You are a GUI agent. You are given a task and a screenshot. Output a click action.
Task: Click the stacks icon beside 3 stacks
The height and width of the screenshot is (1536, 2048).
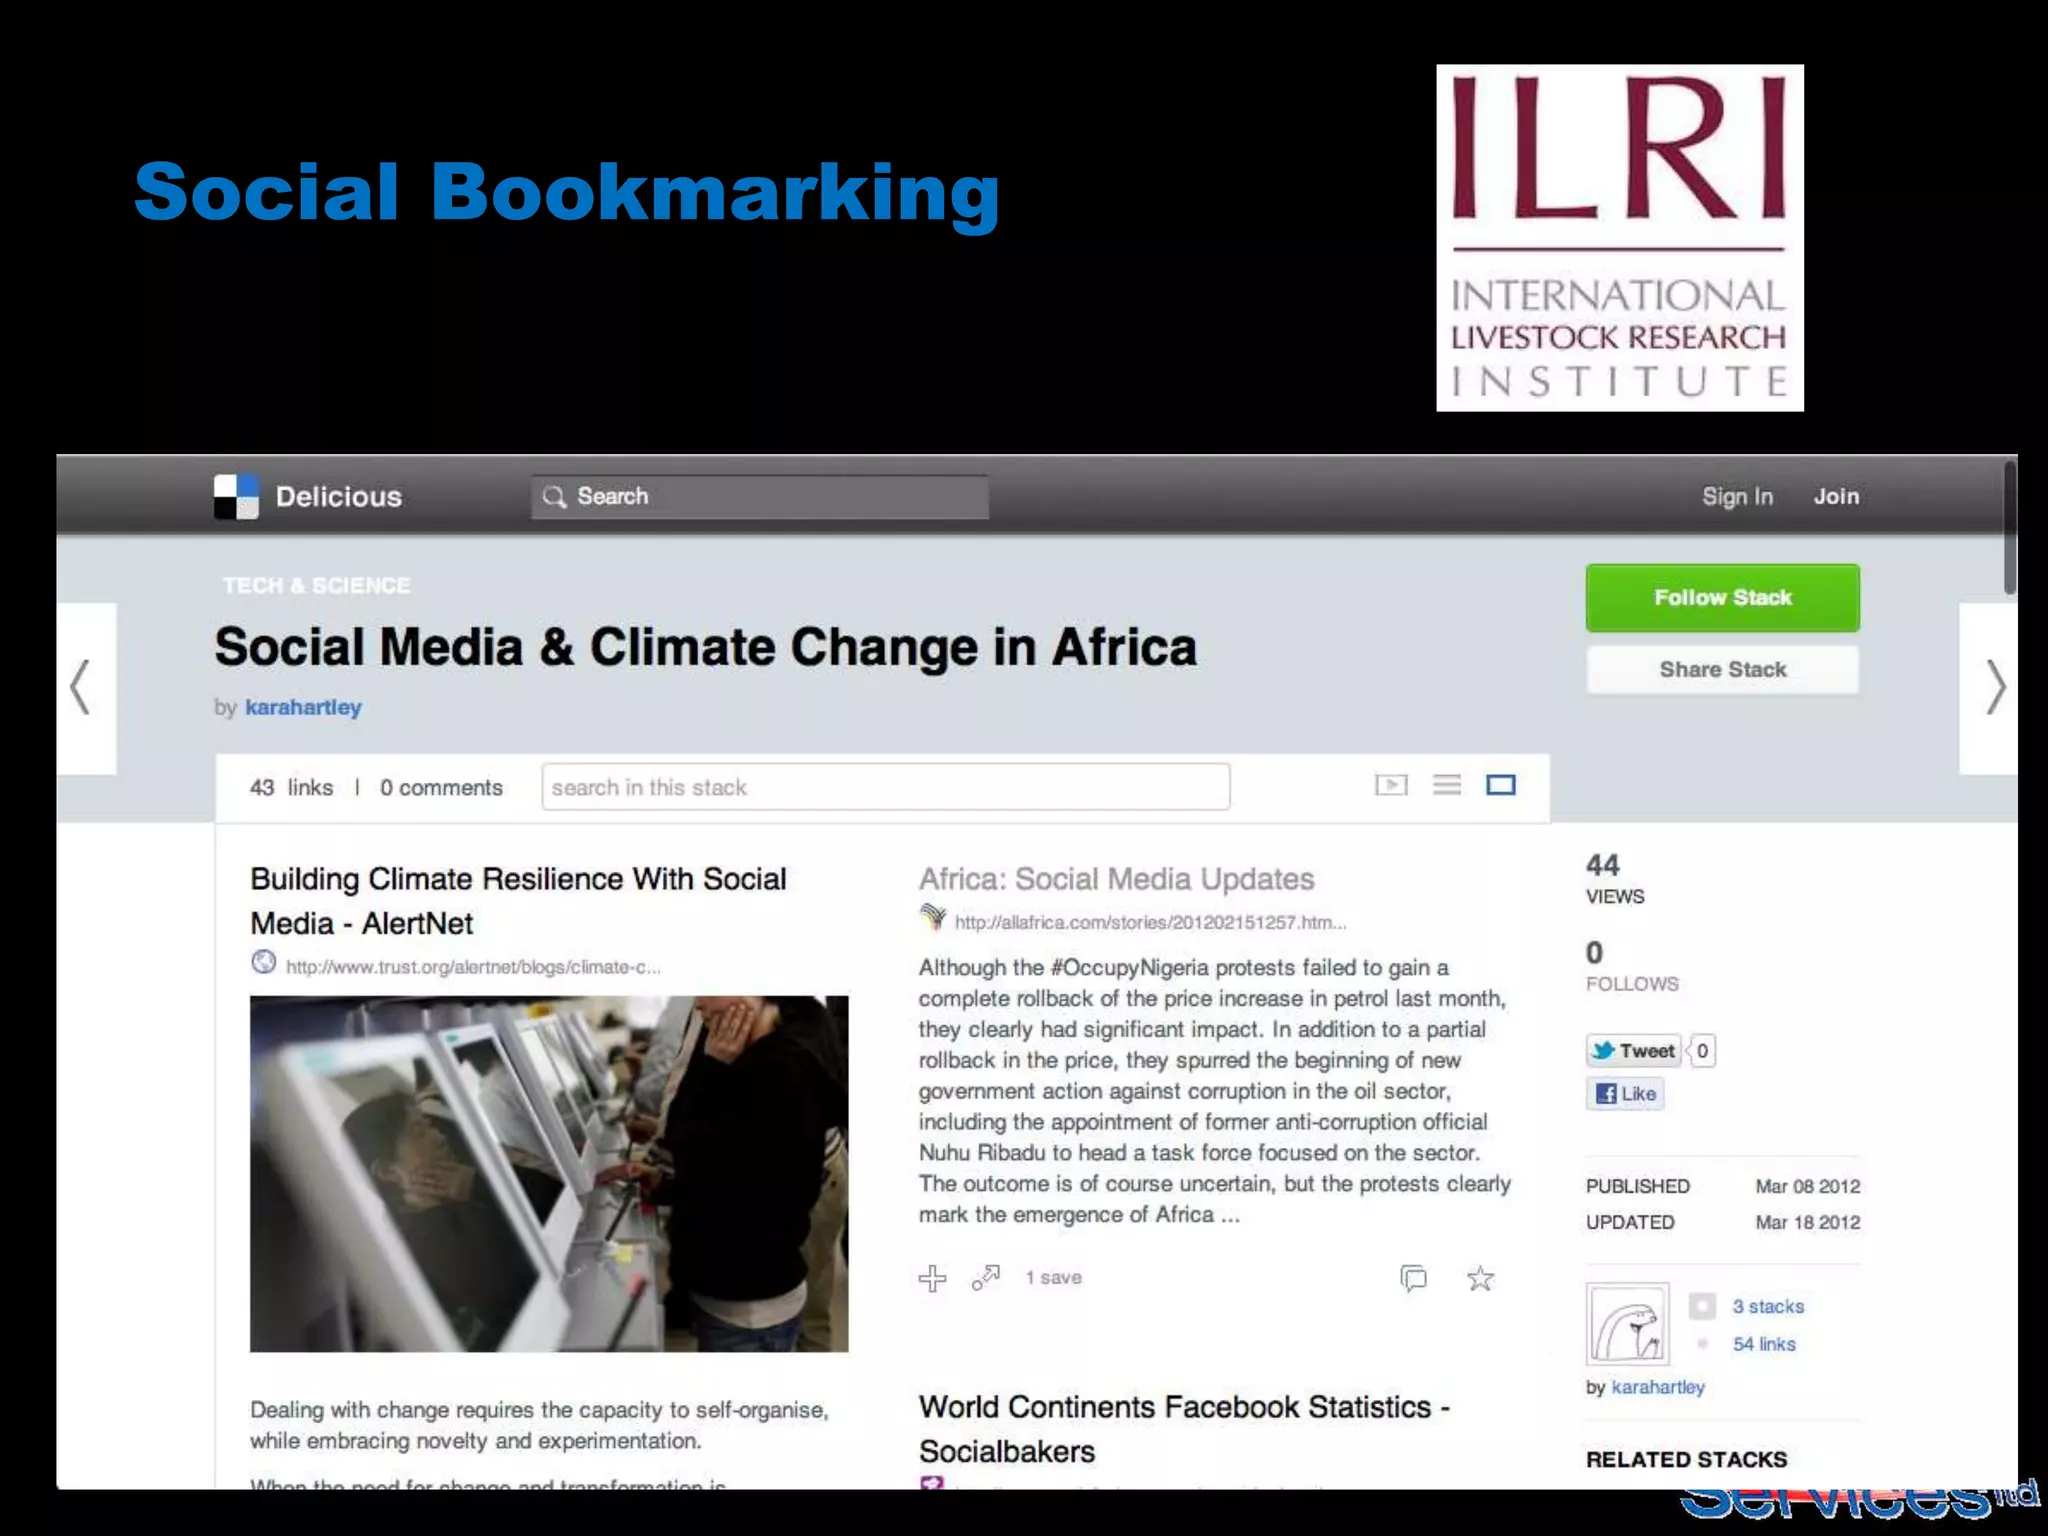coord(1702,1306)
